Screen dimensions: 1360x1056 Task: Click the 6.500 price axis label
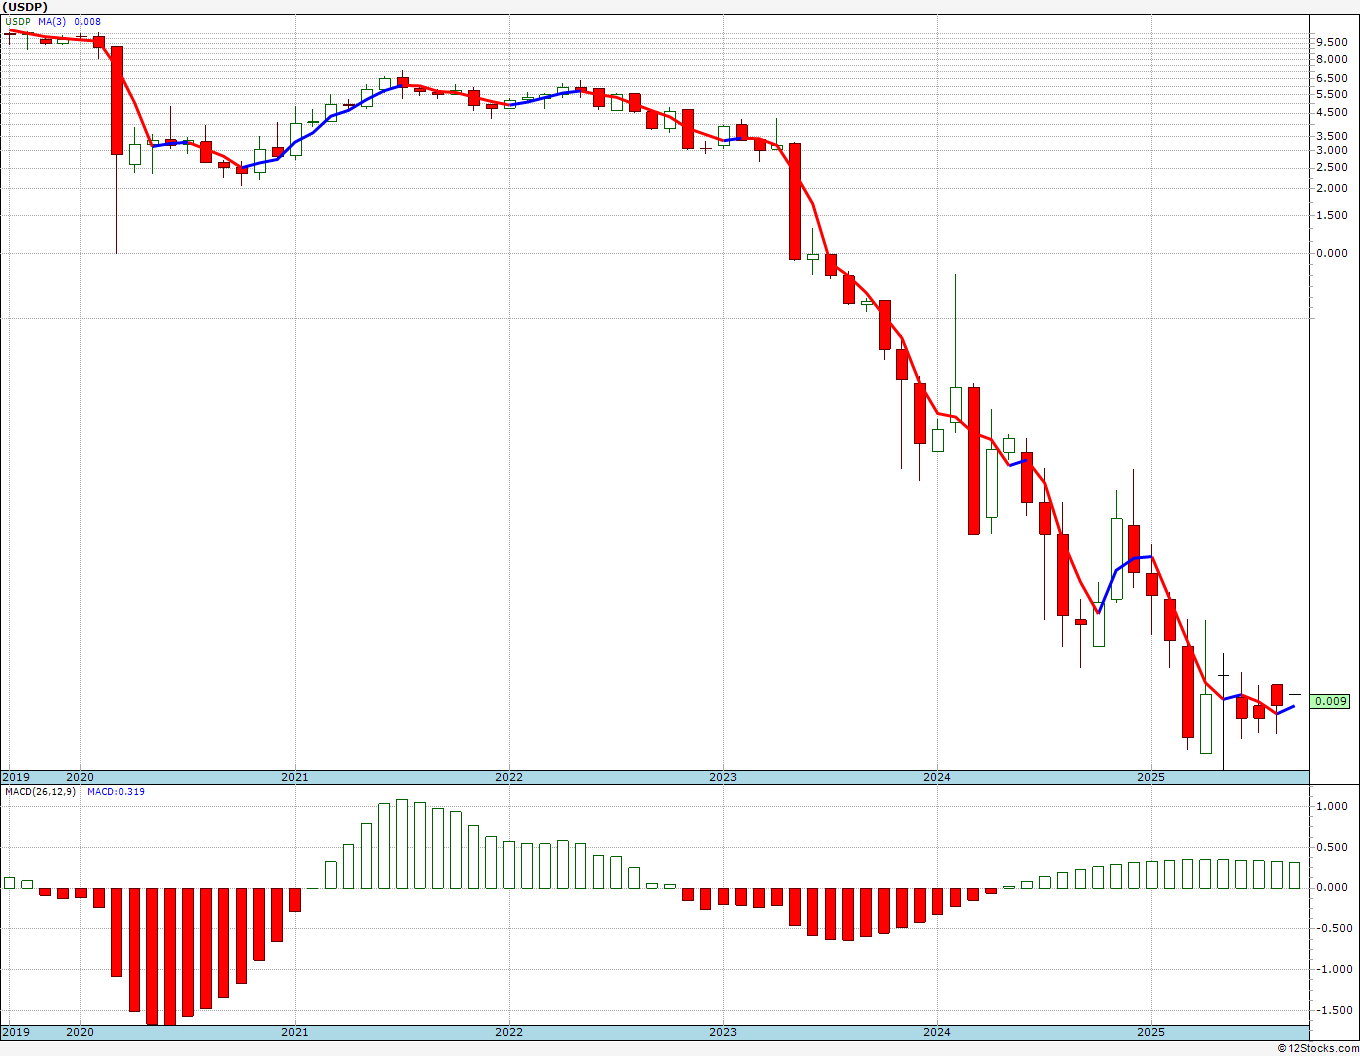pos(1332,78)
